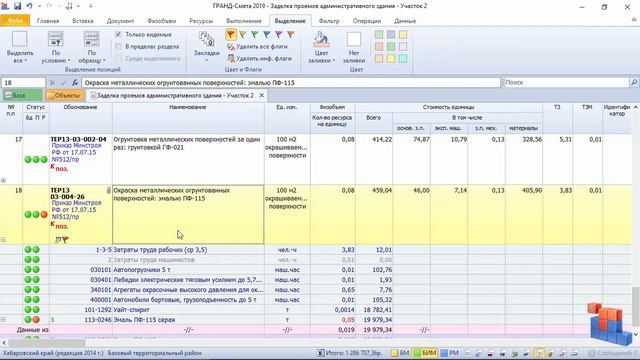Viewport: 640px width, 360px height.
Task: Toggle the БИМ mode in status bar
Action: 425,353
